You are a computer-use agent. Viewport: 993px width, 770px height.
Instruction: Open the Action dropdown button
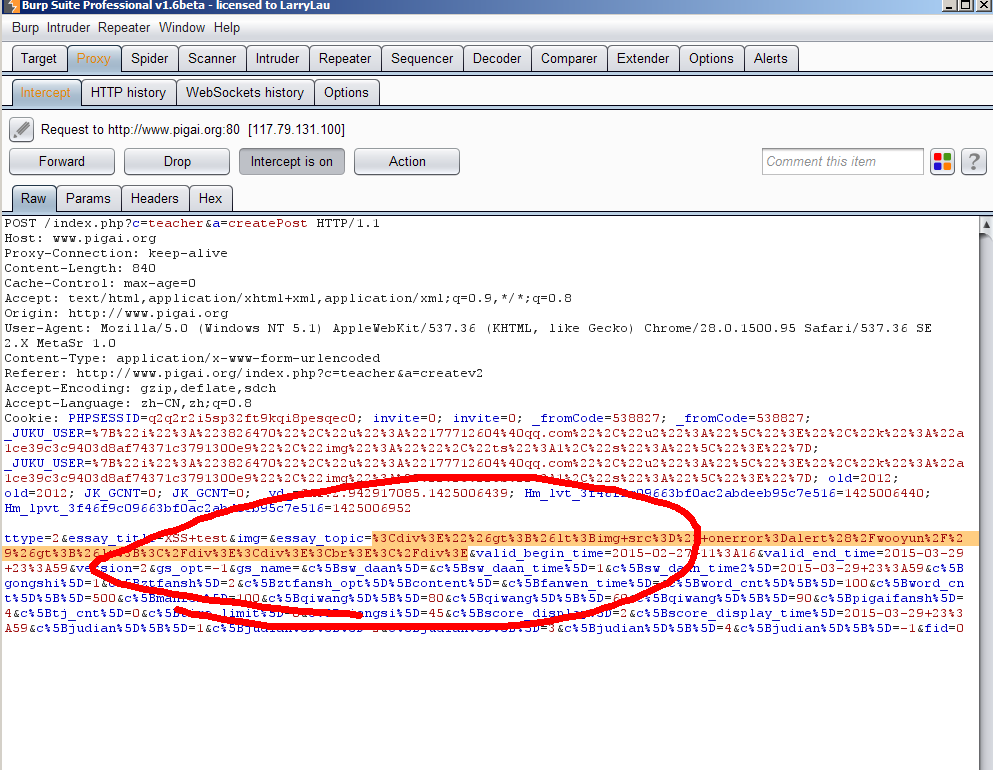pos(407,161)
